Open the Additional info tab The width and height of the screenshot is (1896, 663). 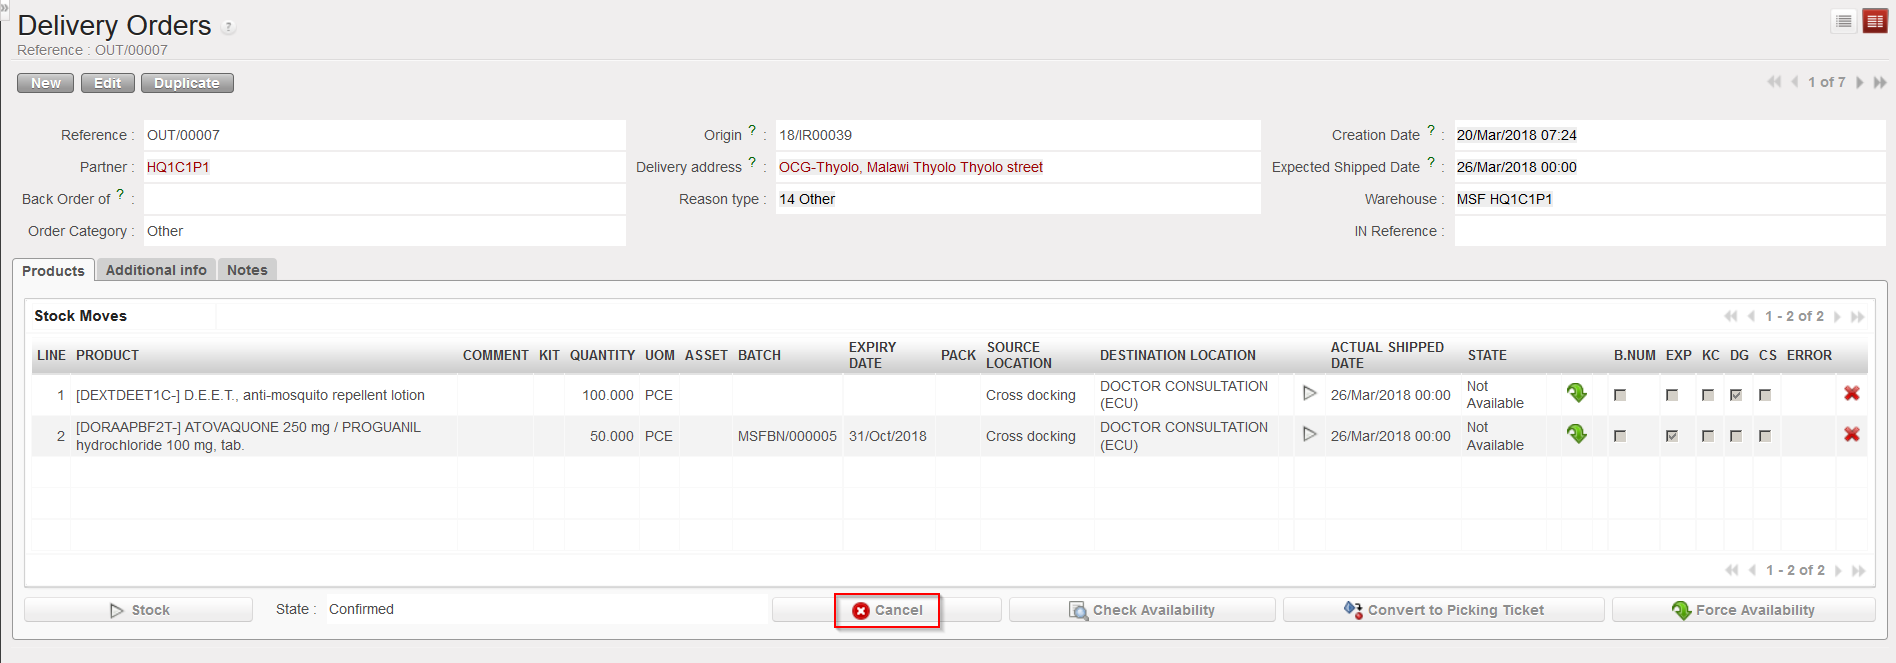[x=156, y=270]
